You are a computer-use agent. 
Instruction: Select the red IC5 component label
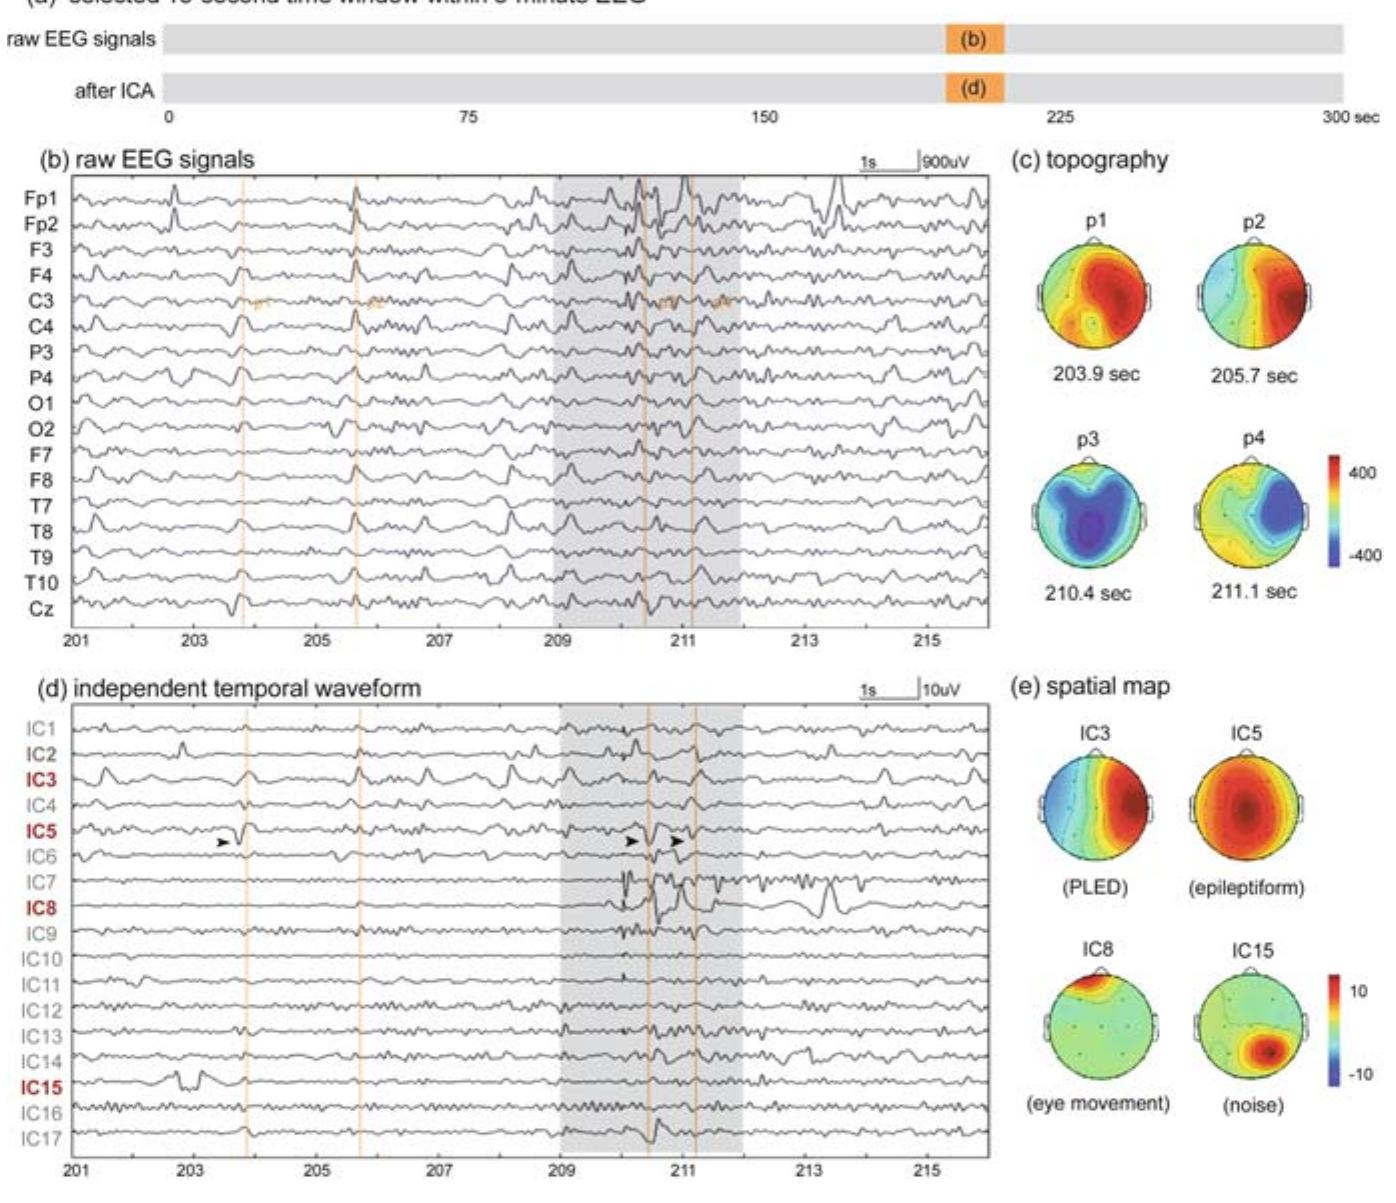(x=41, y=831)
